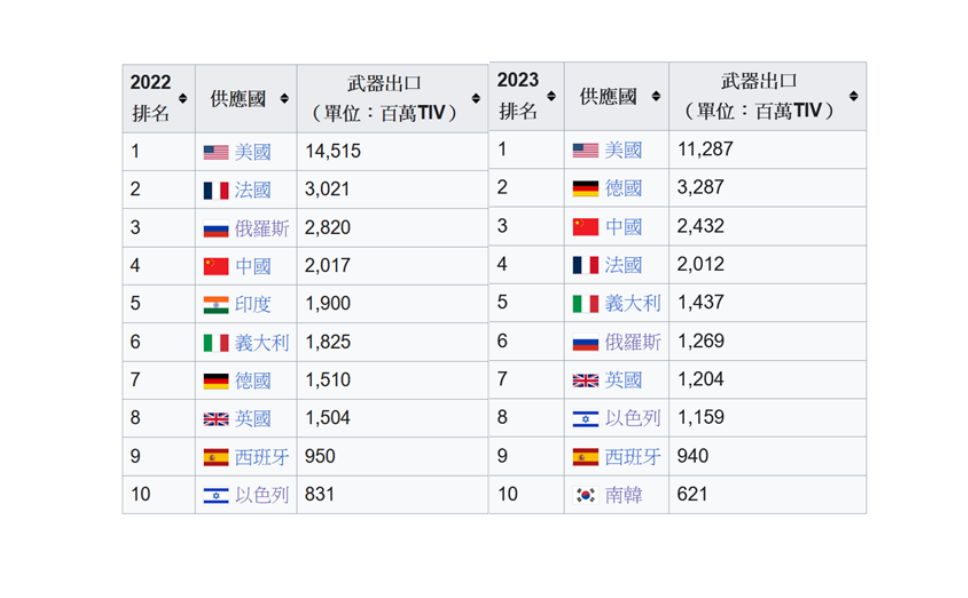The height and width of the screenshot is (598, 968).
Task: Click the India flag icon in 2022 table
Action: click(x=216, y=305)
